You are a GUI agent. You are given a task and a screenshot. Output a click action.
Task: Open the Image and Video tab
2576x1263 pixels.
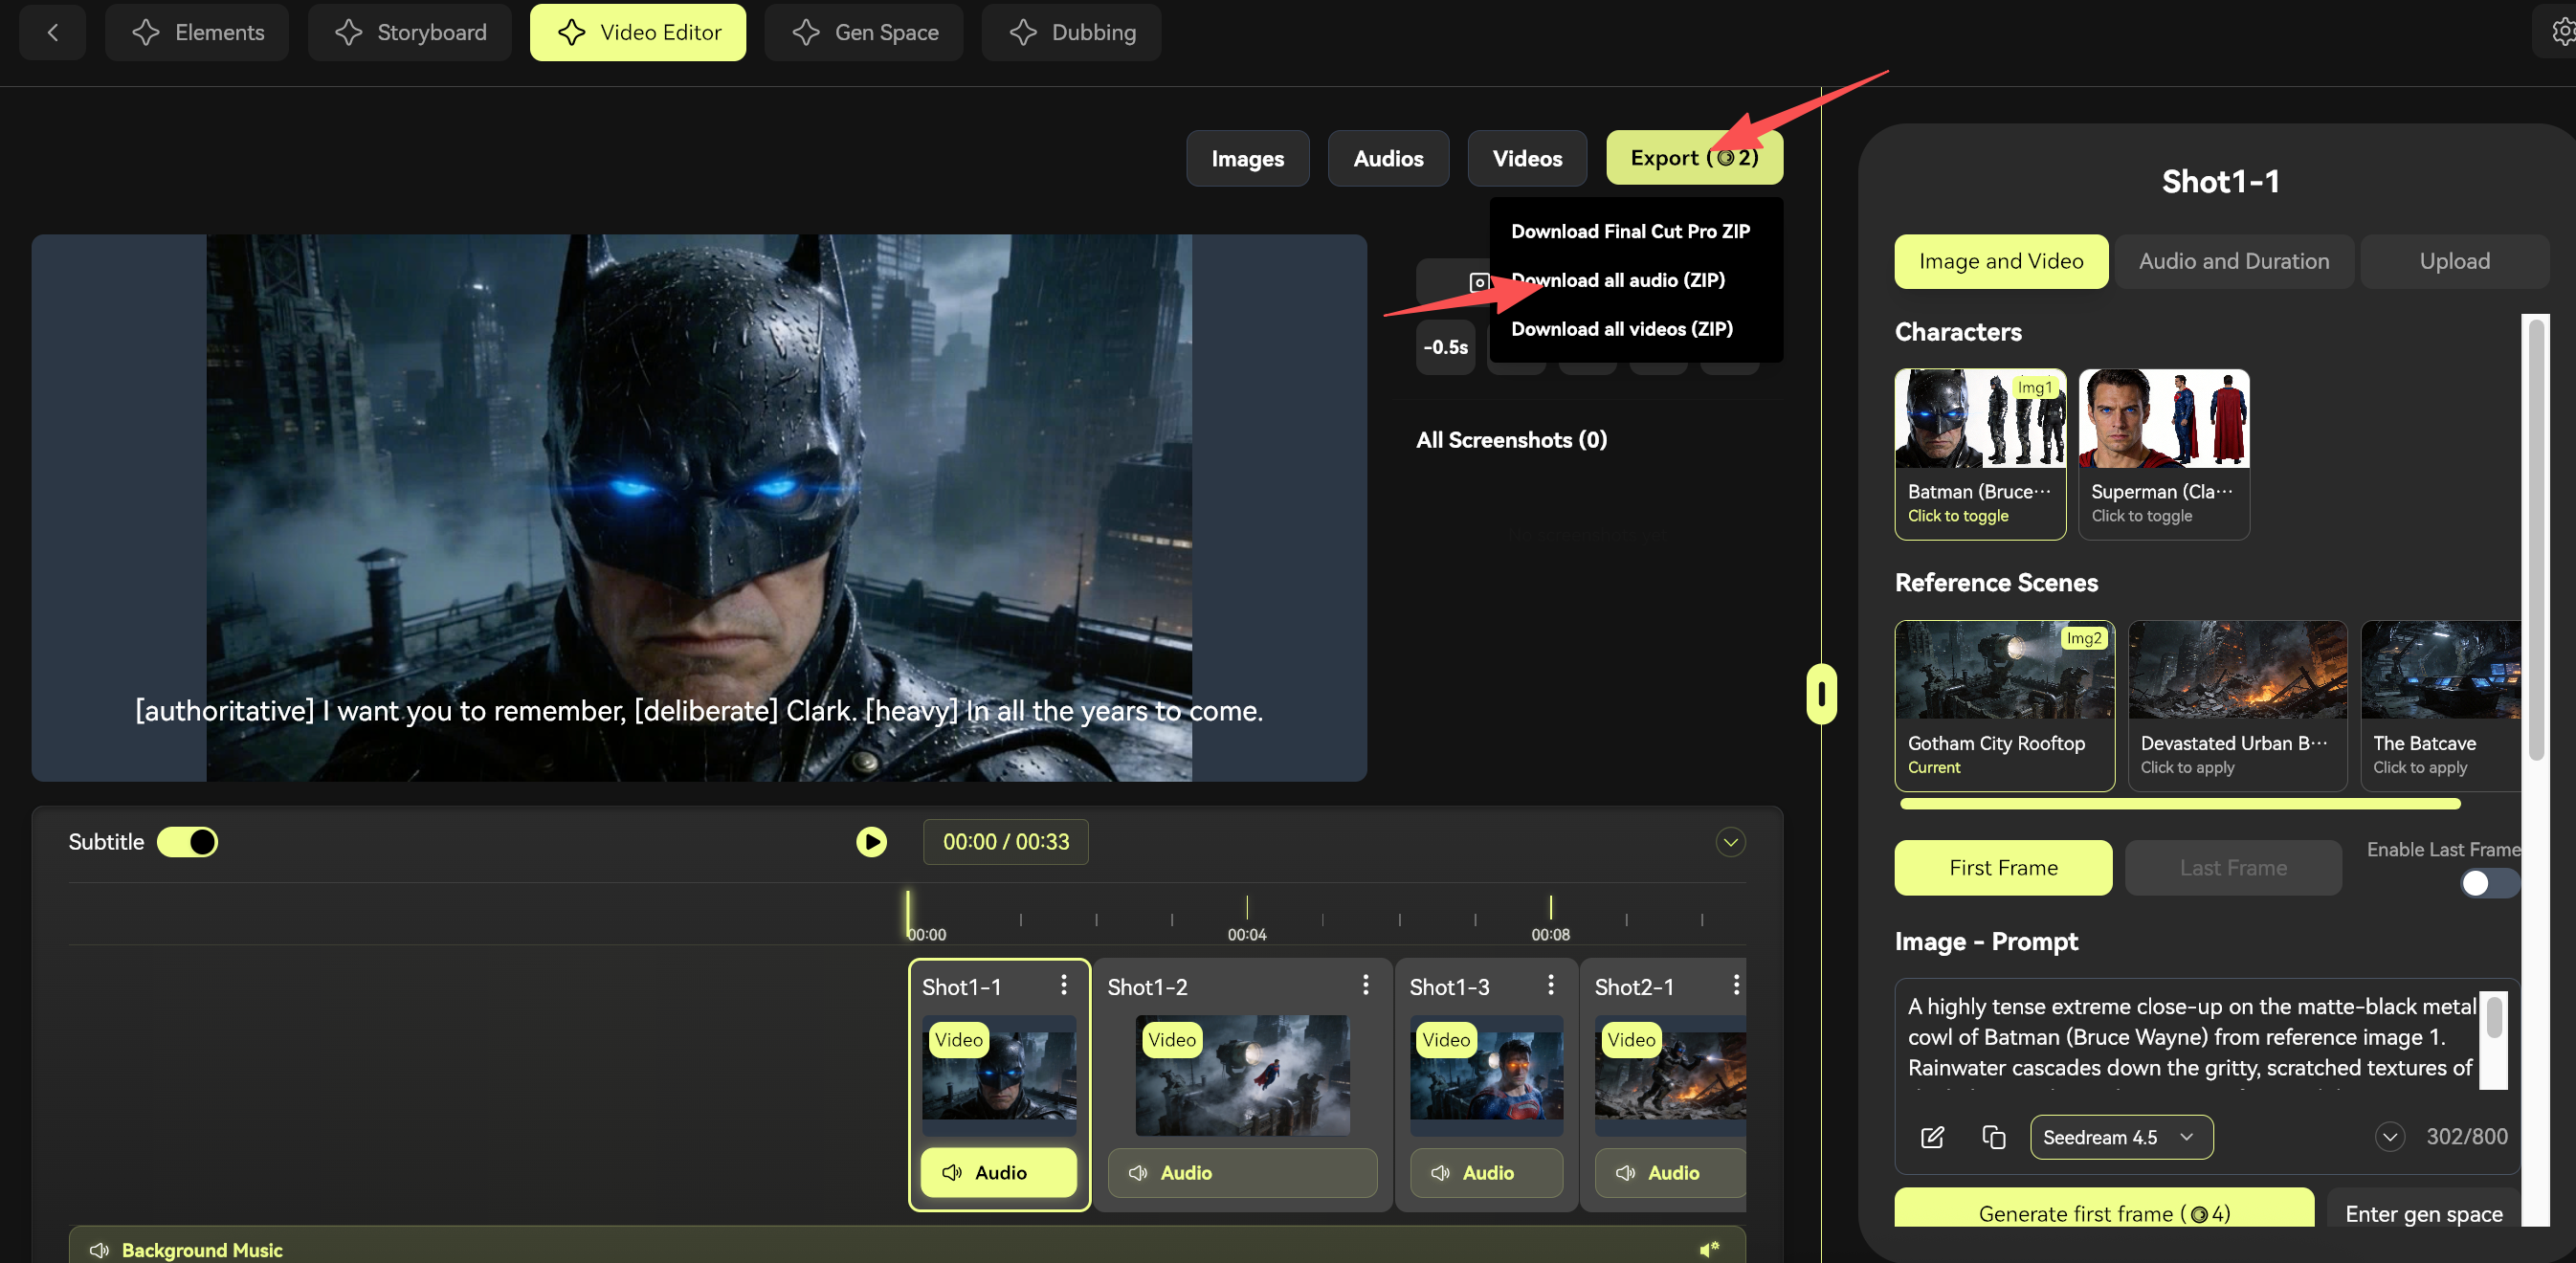click(2001, 262)
